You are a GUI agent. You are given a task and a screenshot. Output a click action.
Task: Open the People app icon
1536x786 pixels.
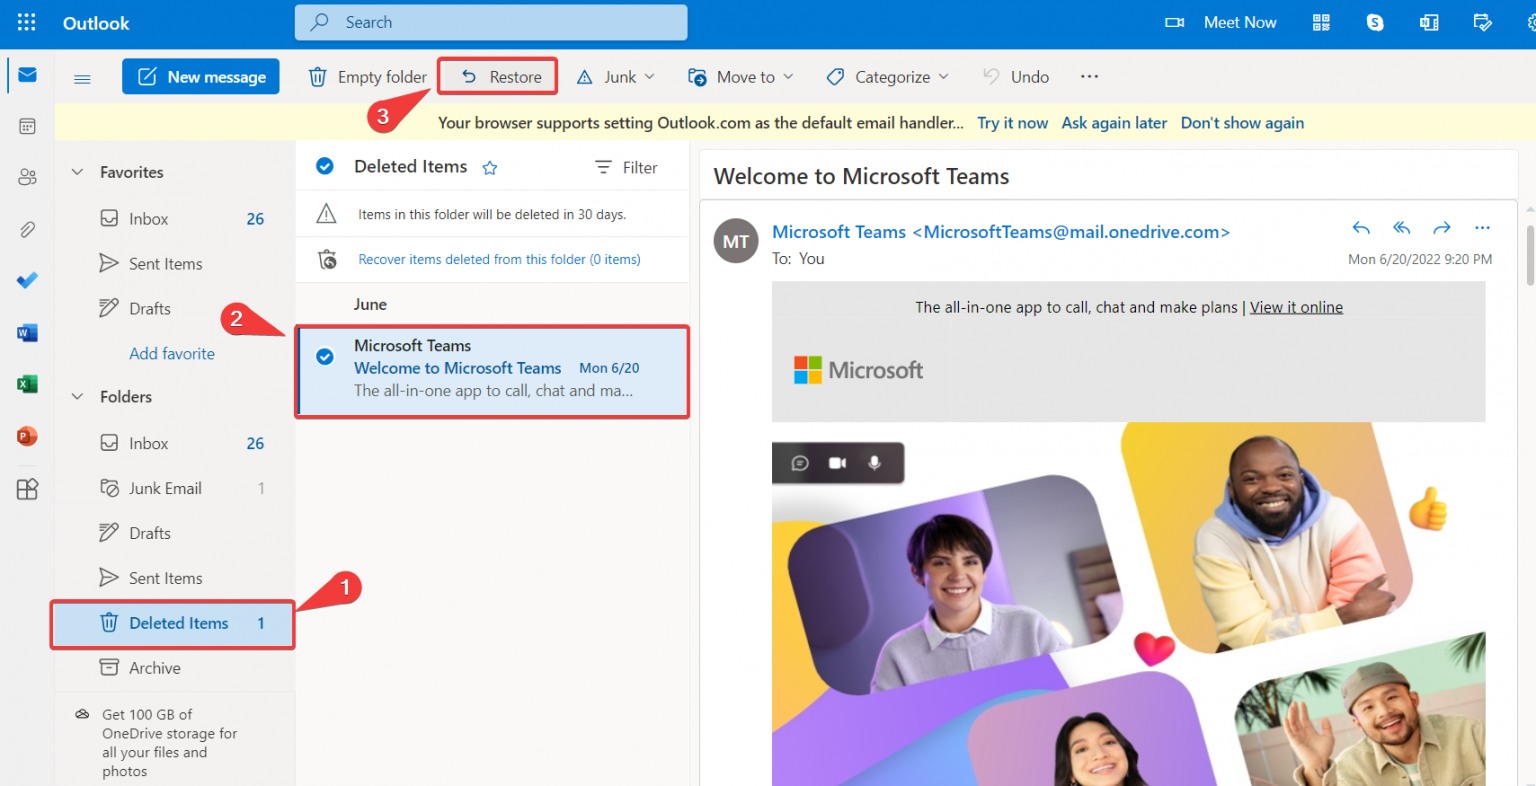pos(27,176)
